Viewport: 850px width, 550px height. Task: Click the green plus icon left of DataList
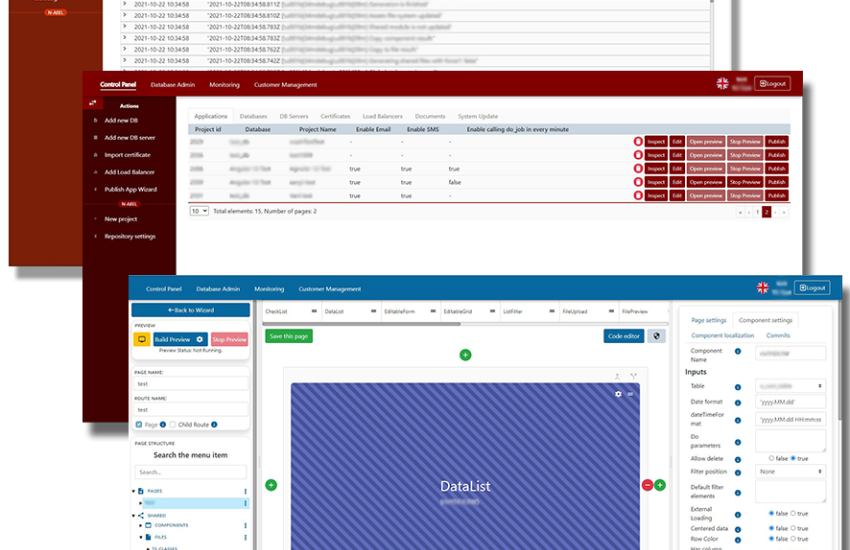click(271, 485)
